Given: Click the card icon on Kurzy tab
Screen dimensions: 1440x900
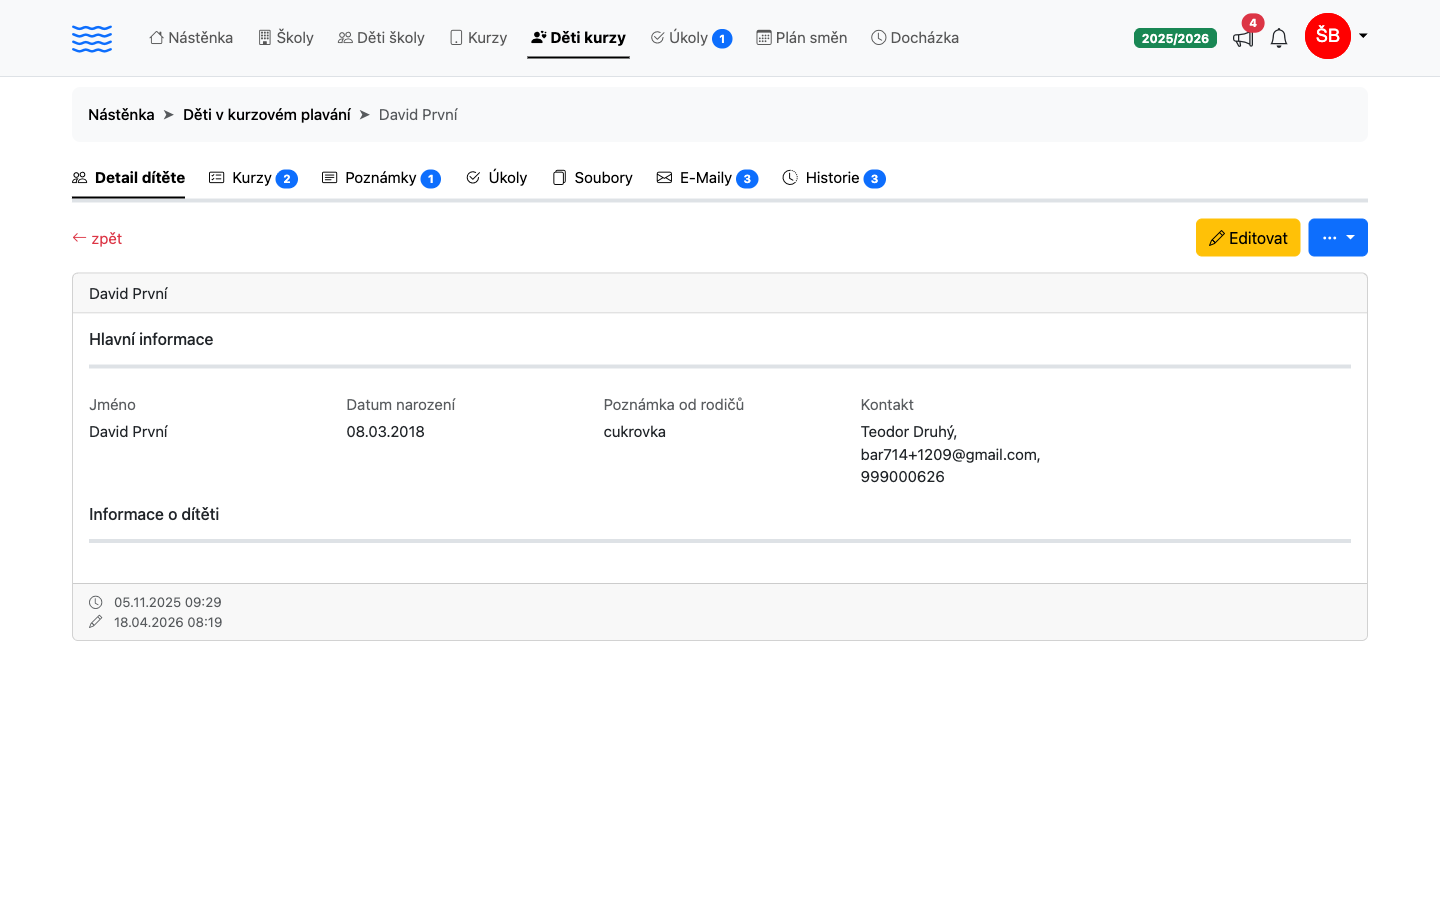Looking at the screenshot, I should click(x=216, y=178).
